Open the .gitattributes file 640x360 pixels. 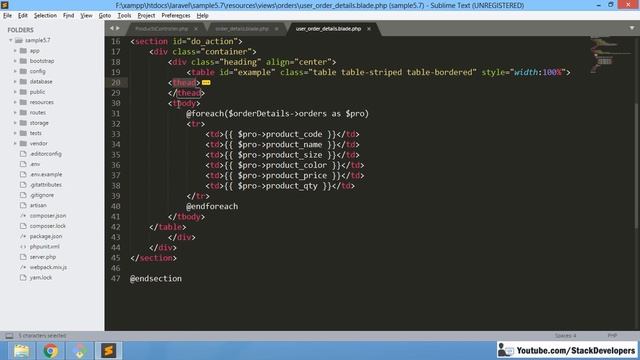45,184
